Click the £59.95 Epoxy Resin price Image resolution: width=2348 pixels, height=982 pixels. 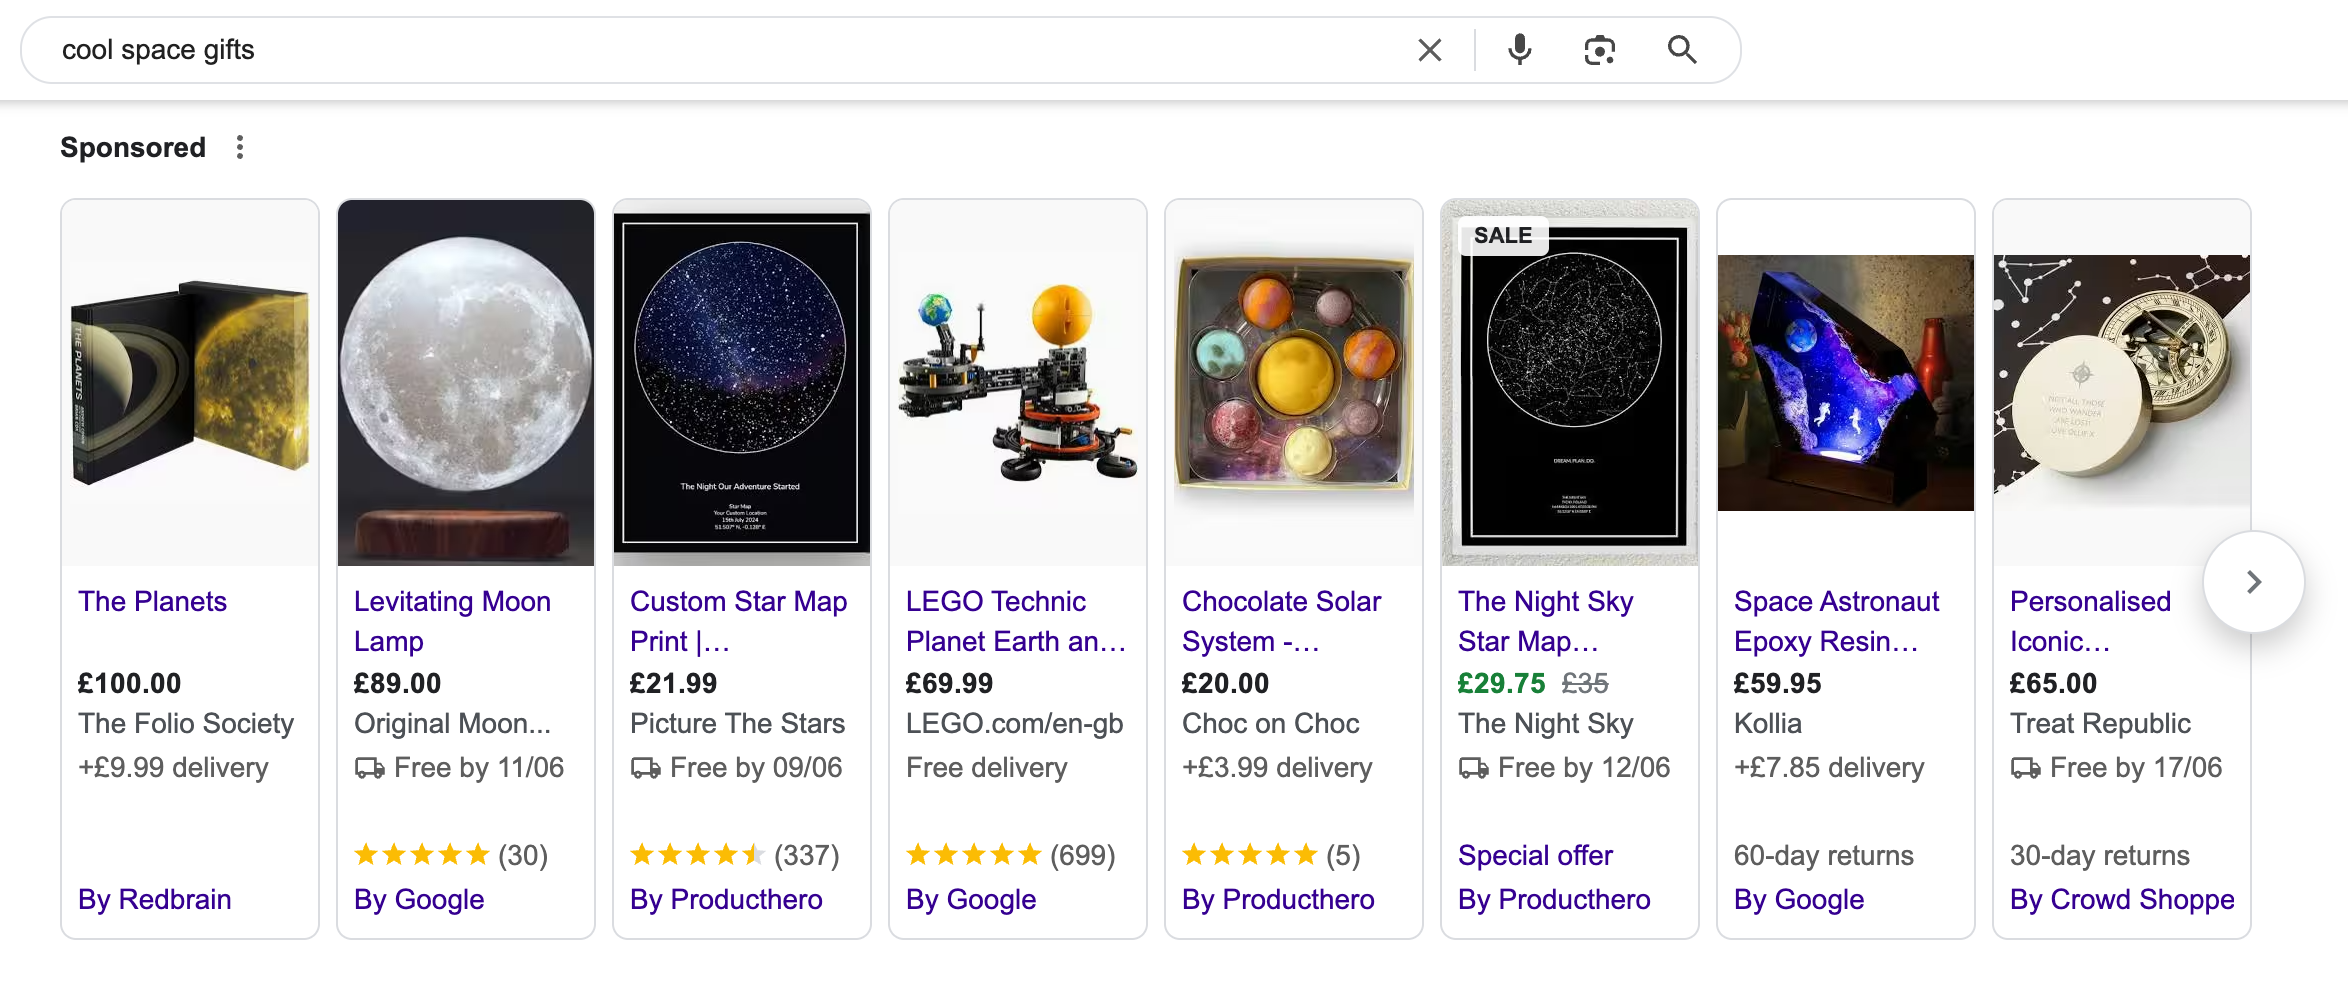(1777, 683)
